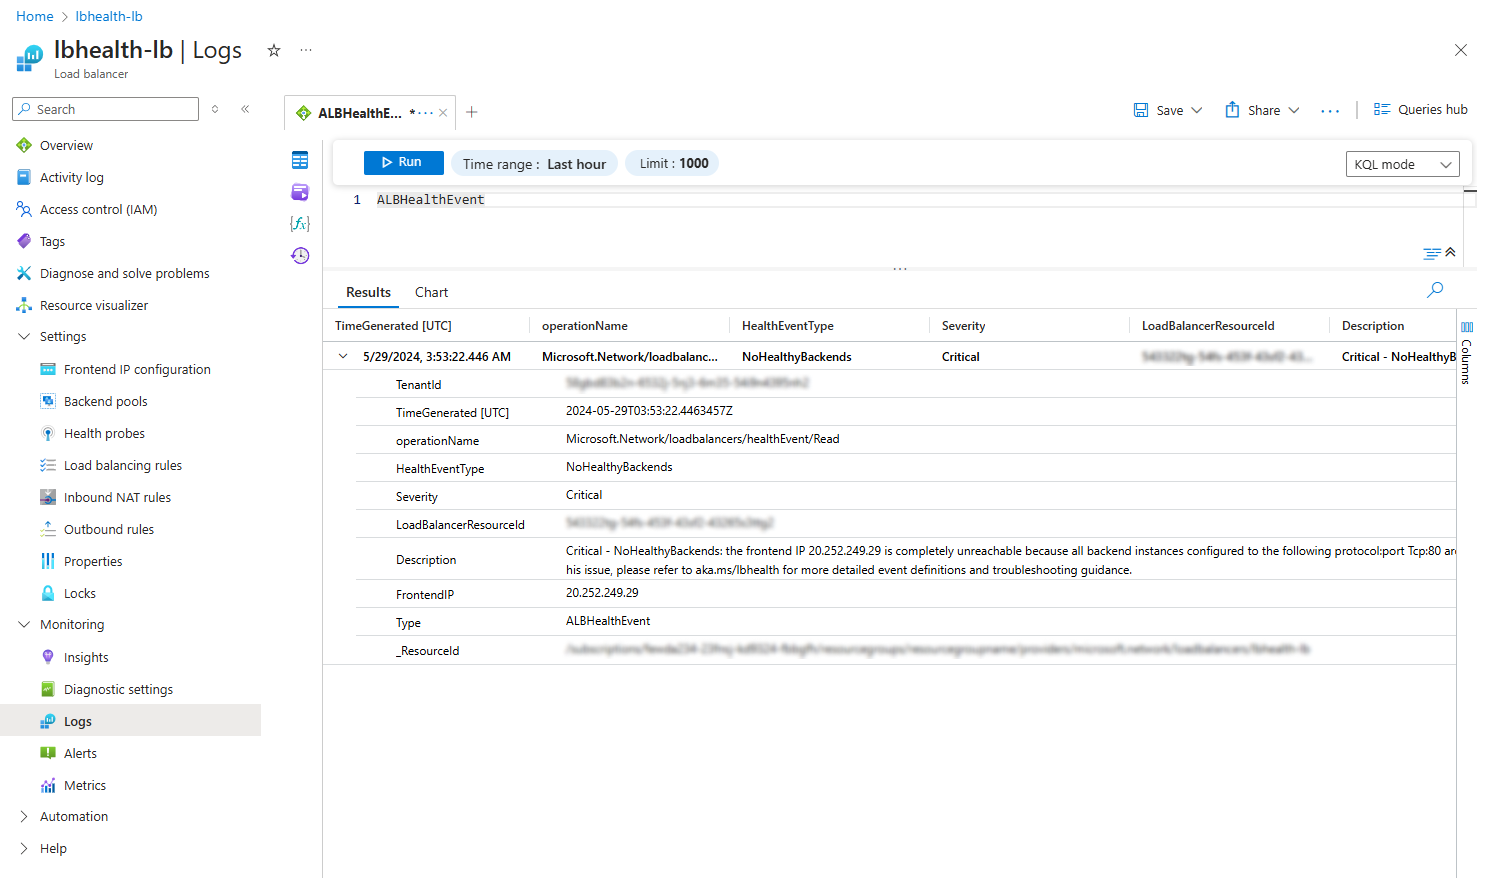Select the Logs sidebar item
Image resolution: width=1488 pixels, height=878 pixels.
click(130, 721)
